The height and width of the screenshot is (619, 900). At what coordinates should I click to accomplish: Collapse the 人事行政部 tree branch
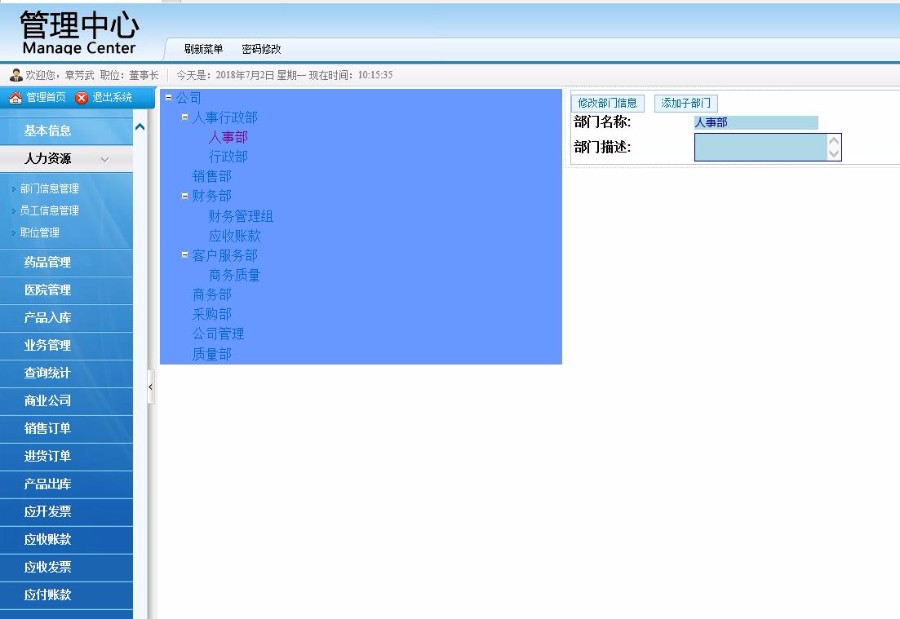pos(185,118)
